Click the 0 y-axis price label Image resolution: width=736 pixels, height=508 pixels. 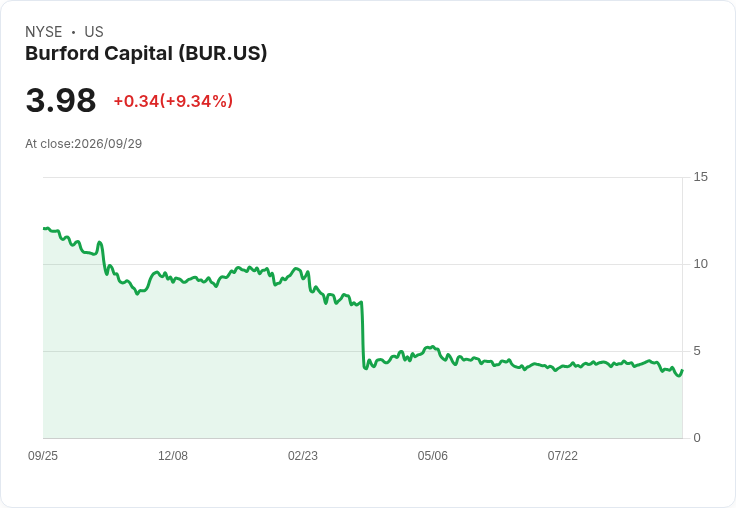[697, 438]
